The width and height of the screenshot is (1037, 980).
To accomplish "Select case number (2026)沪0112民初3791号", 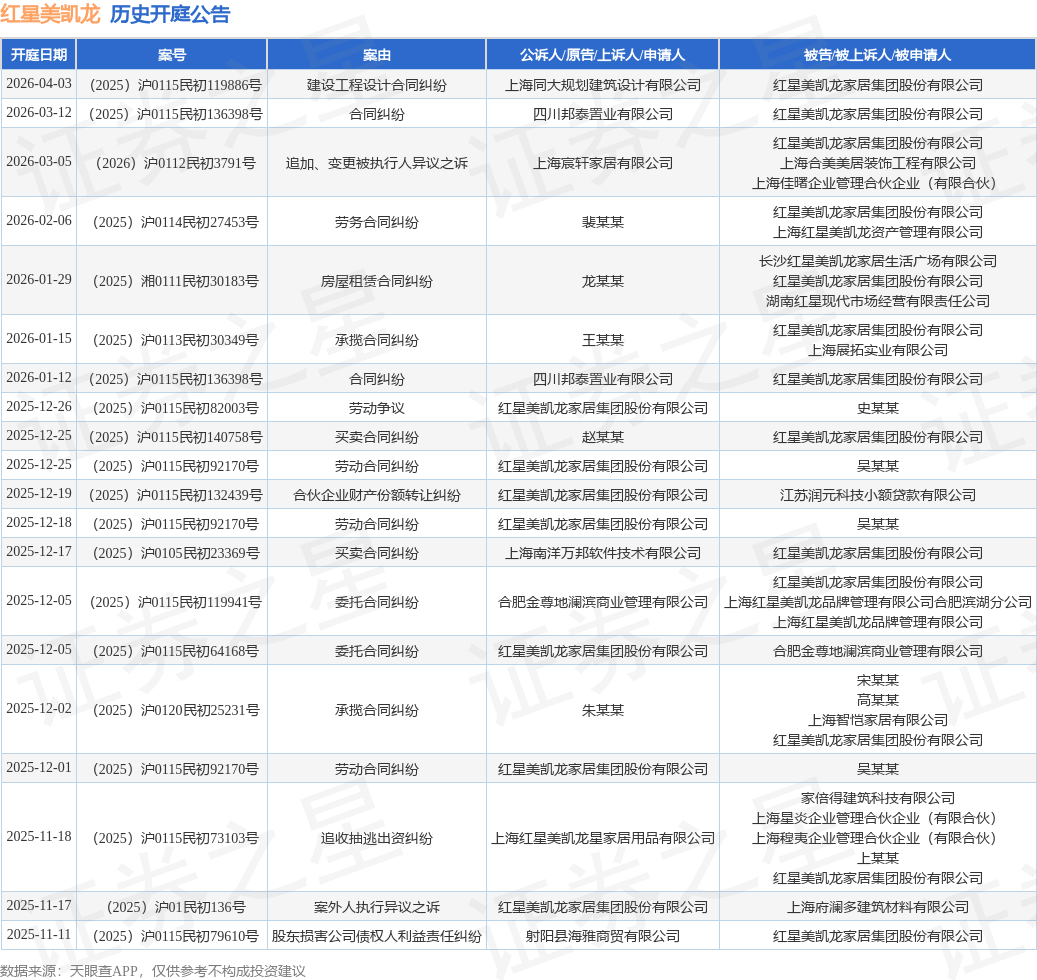I will coord(175,163).
